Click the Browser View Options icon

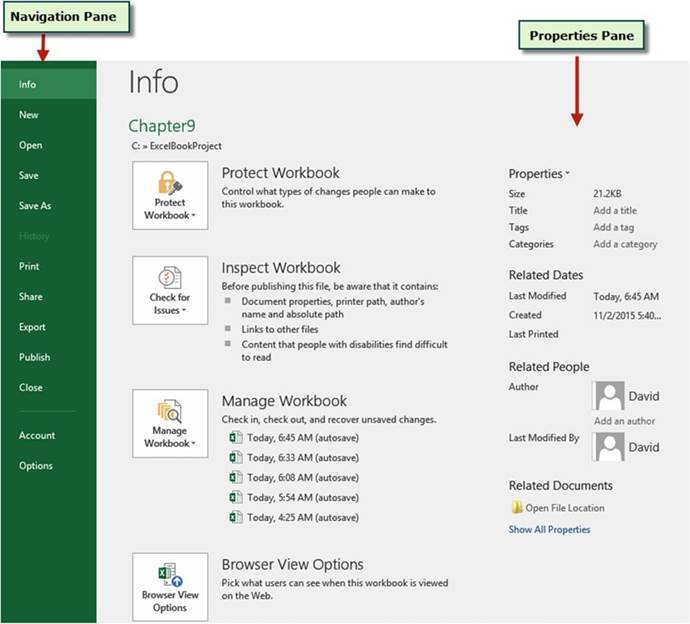click(170, 573)
